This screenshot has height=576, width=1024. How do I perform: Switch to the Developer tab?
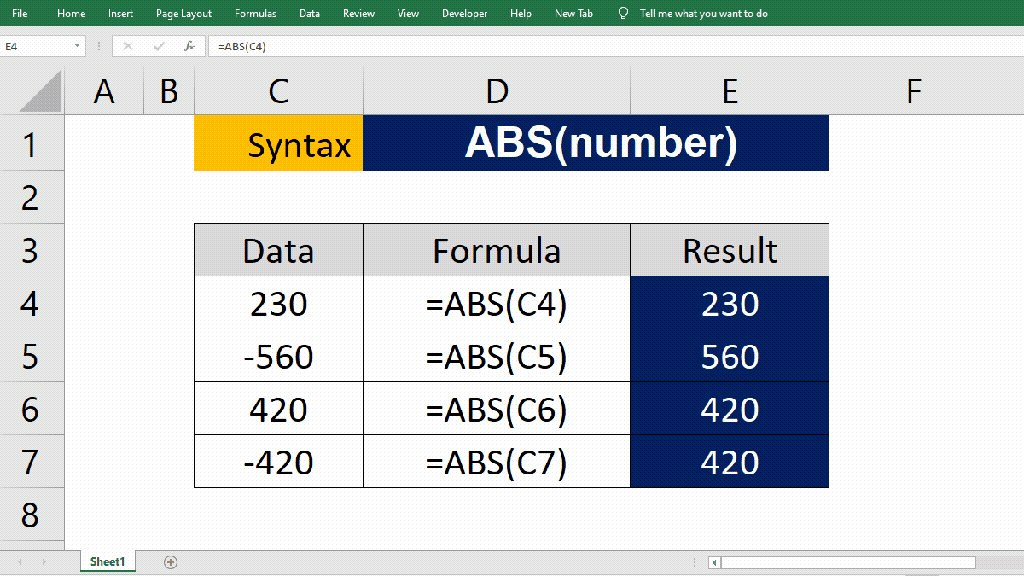click(464, 13)
